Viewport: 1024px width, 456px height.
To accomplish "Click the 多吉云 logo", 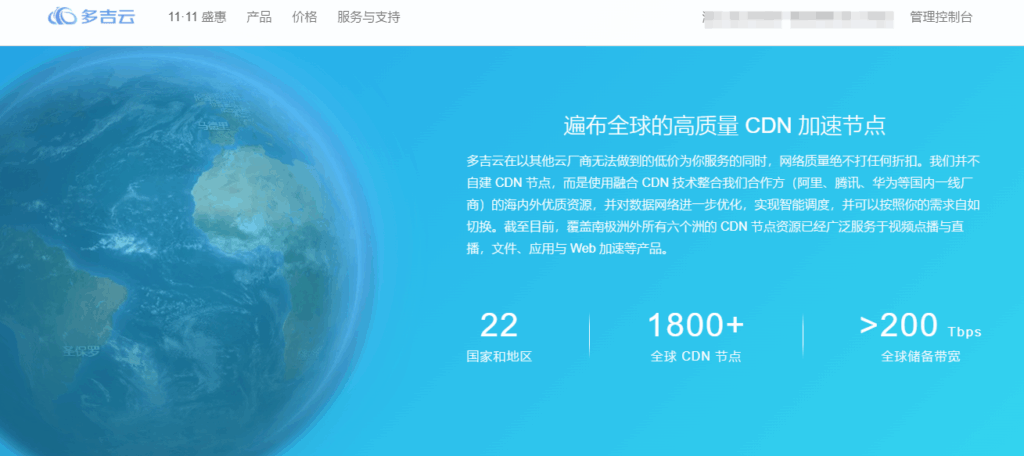I will point(91,17).
